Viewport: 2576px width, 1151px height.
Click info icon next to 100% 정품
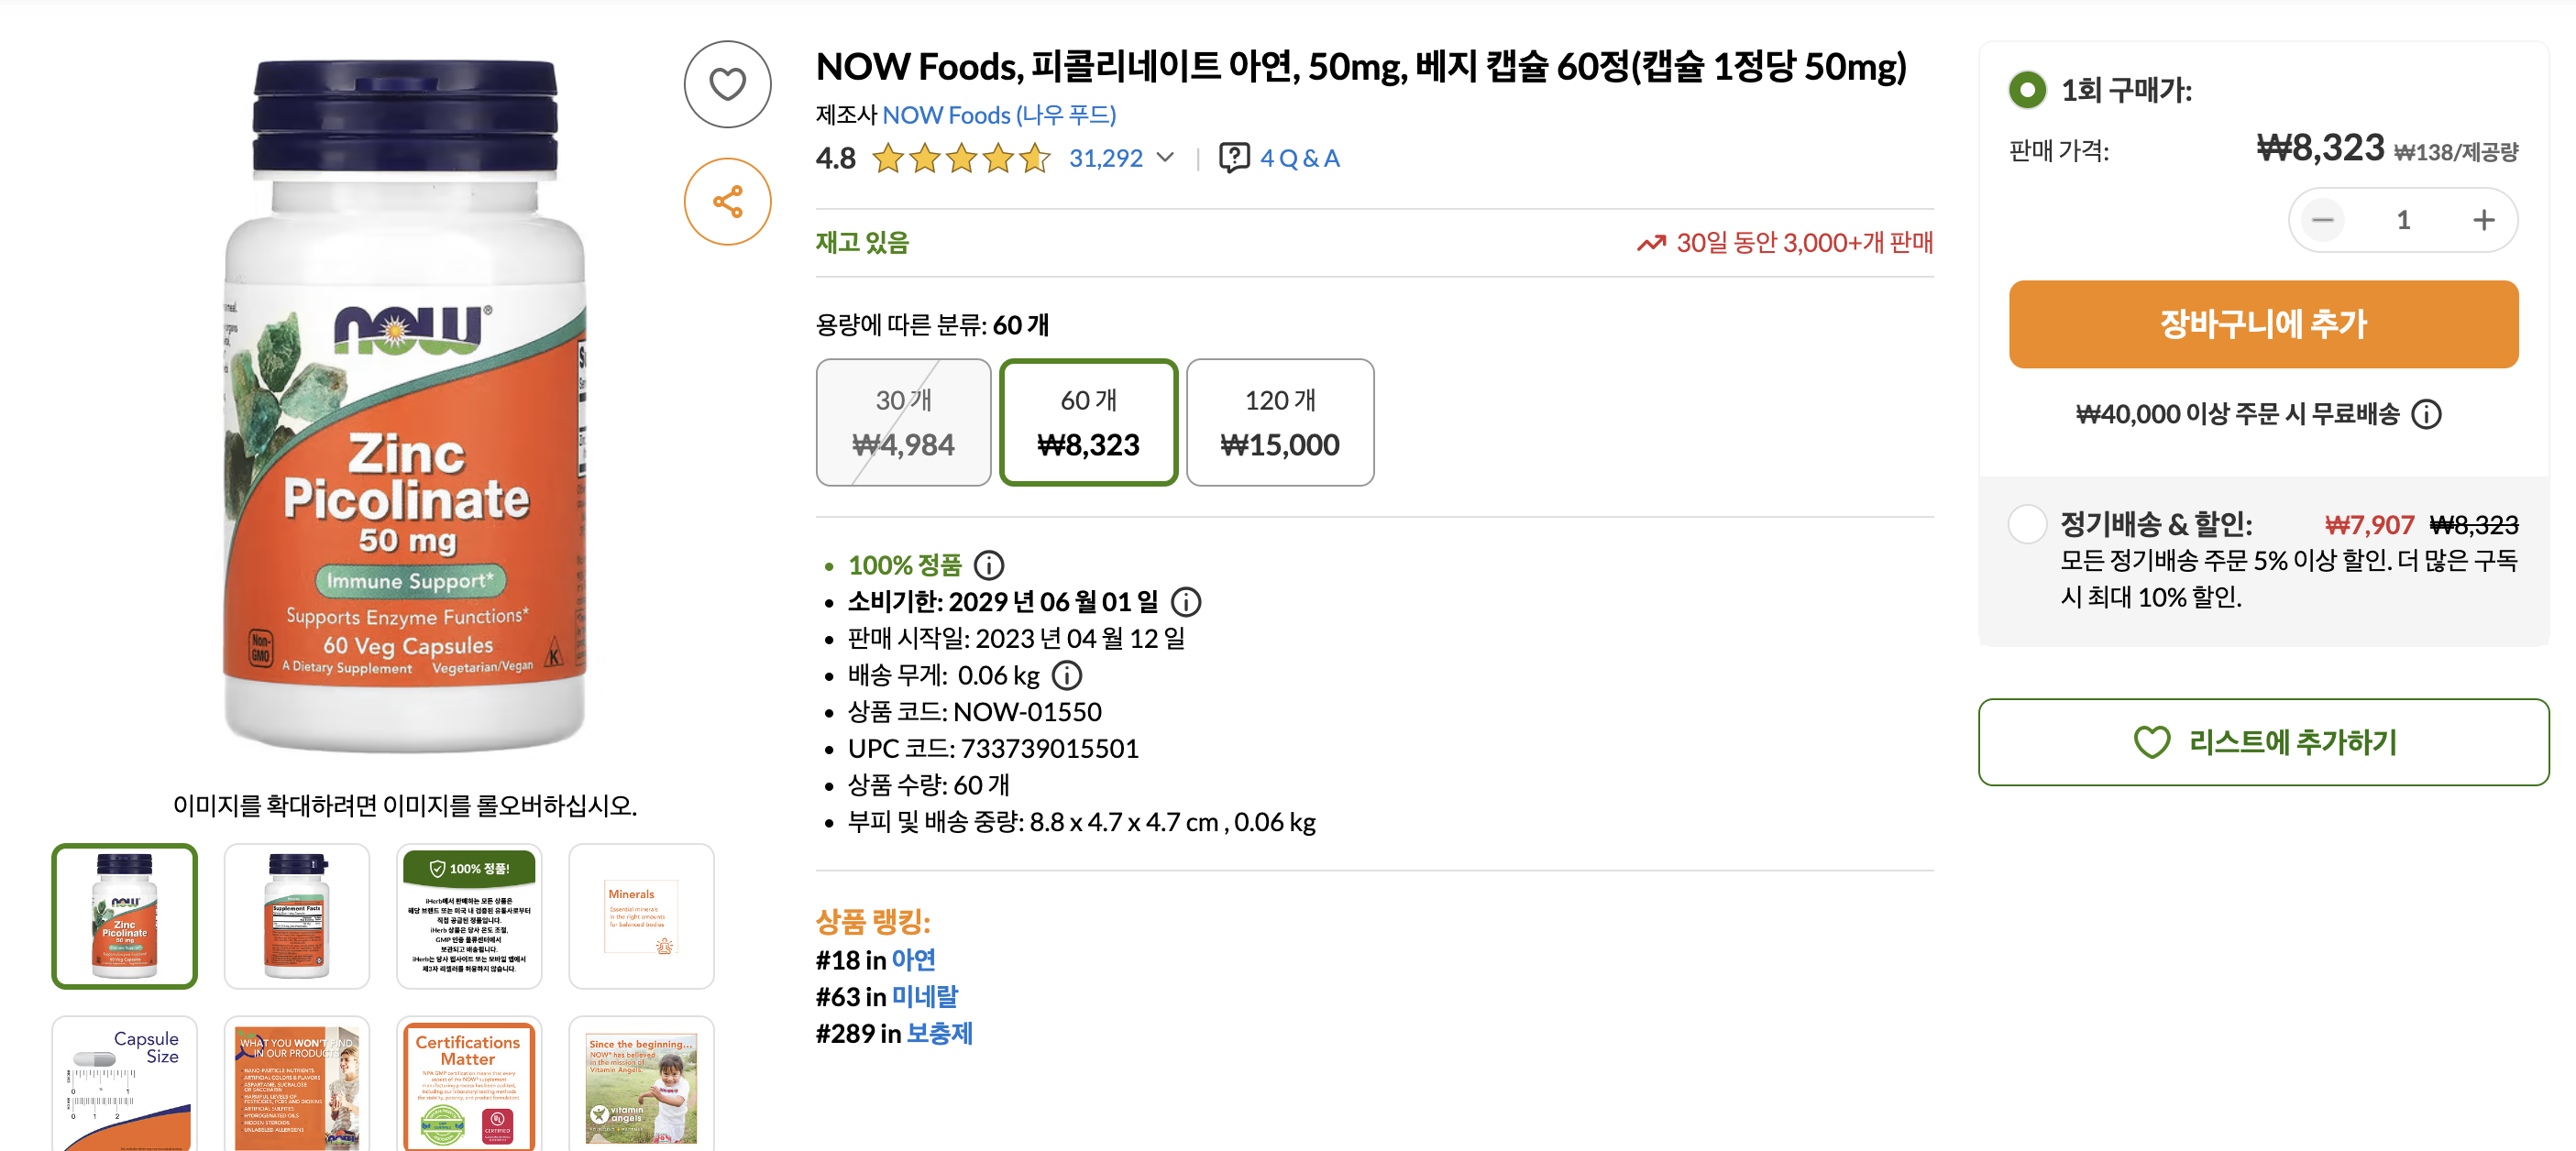pyautogui.click(x=988, y=566)
